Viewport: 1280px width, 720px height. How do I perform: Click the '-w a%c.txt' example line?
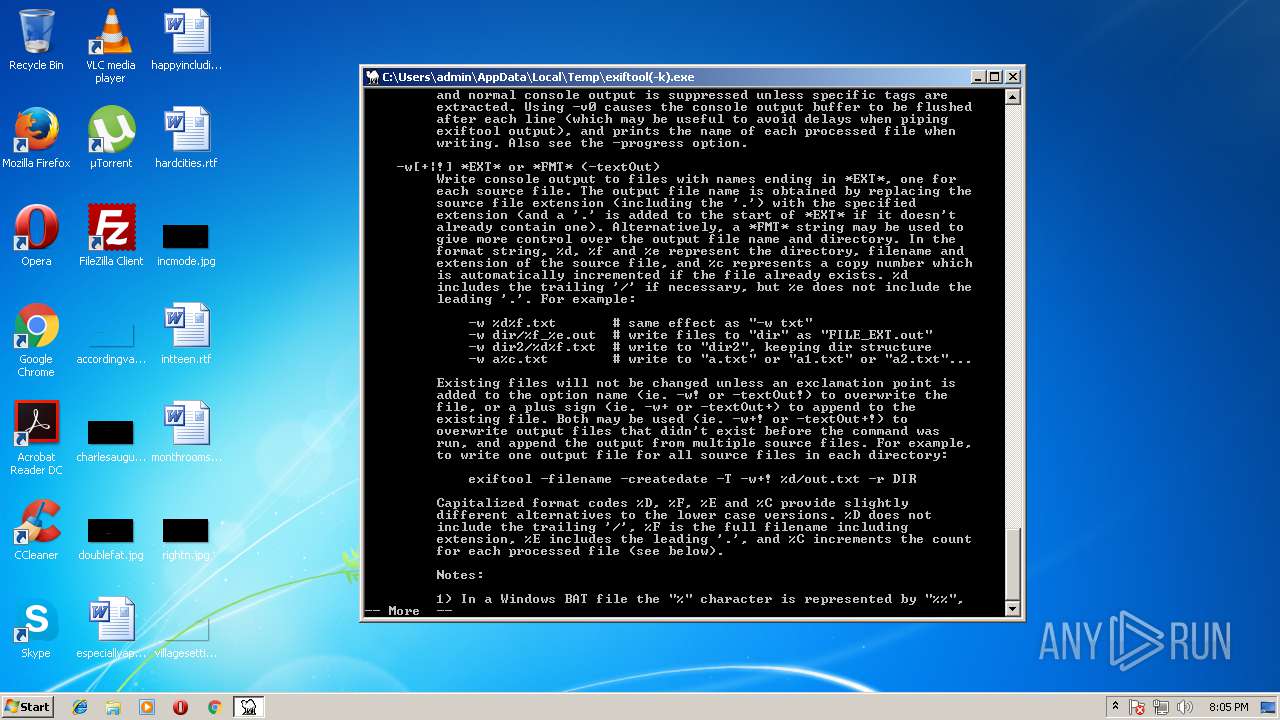tap(720, 359)
